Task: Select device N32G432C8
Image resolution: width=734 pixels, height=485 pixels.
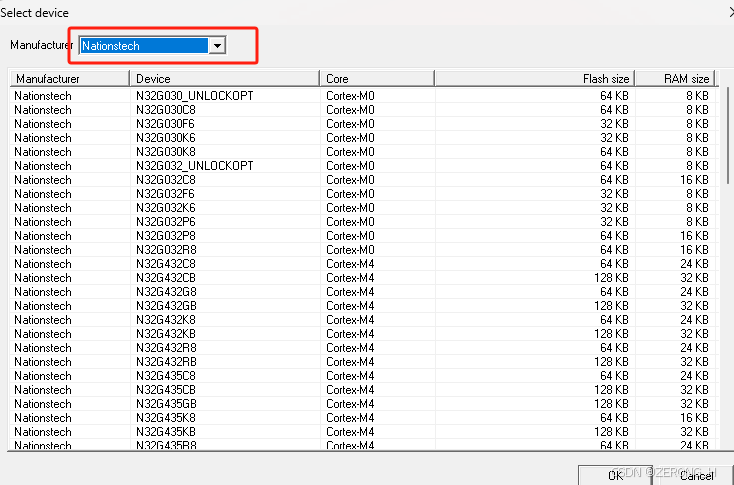Action: 166,264
